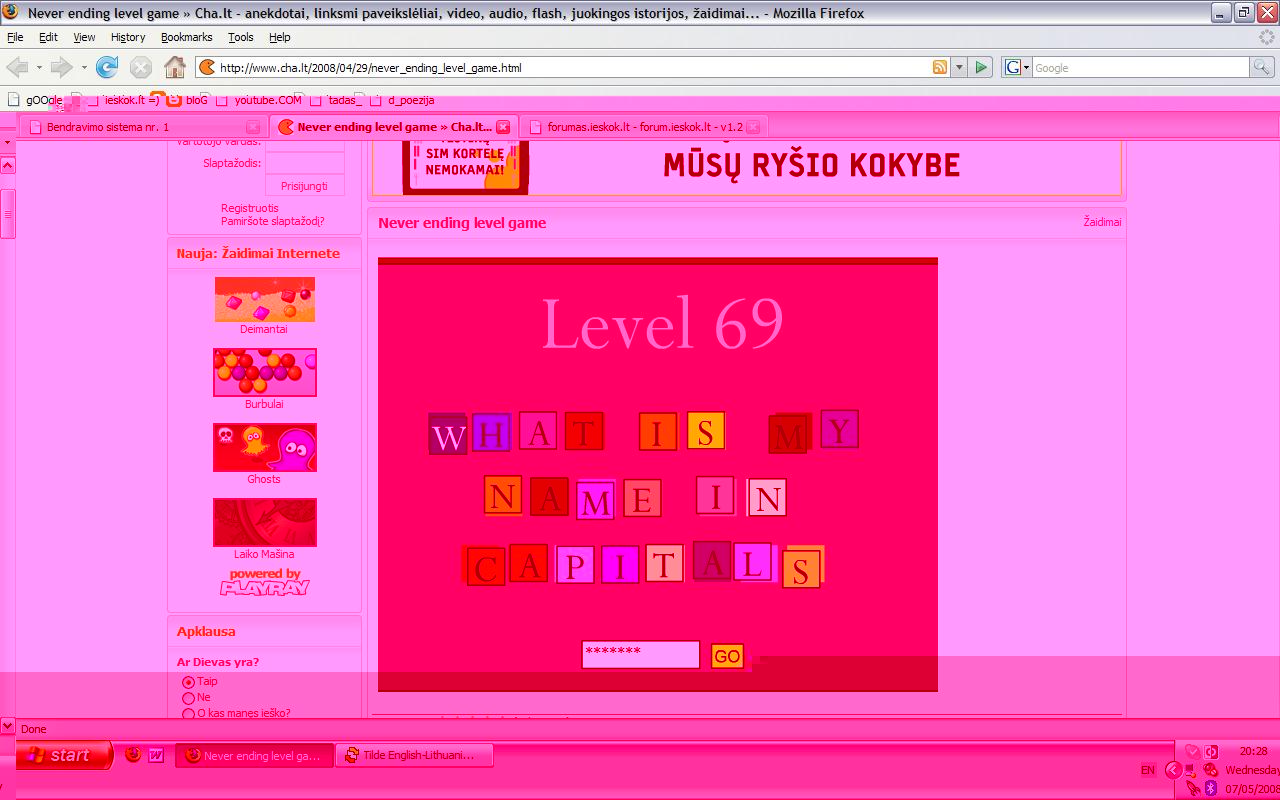Viewport: 1280px width, 800px height.
Task: Expand hidden tray icons arrow
Action: click(1173, 770)
